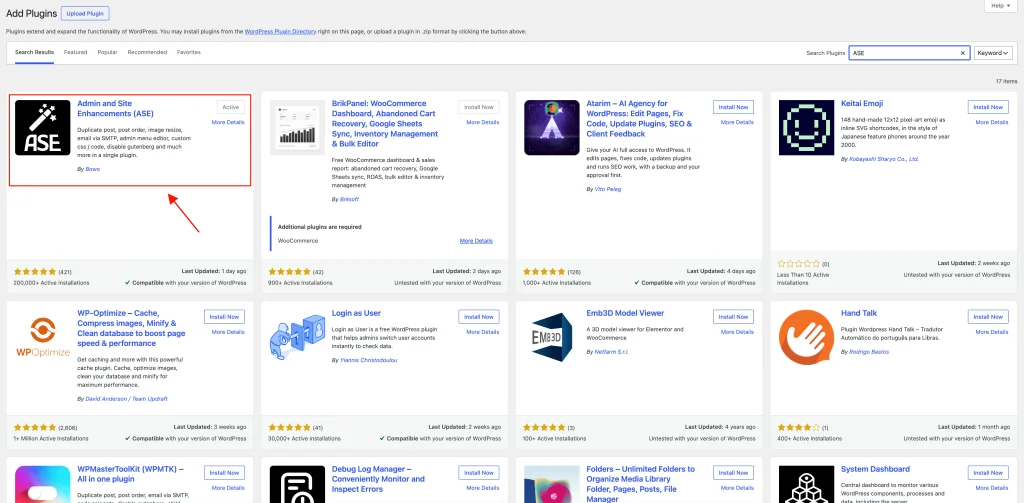The width and height of the screenshot is (1024, 503).
Task: Click the Hand Talk orange hand icon
Action: pos(807,337)
